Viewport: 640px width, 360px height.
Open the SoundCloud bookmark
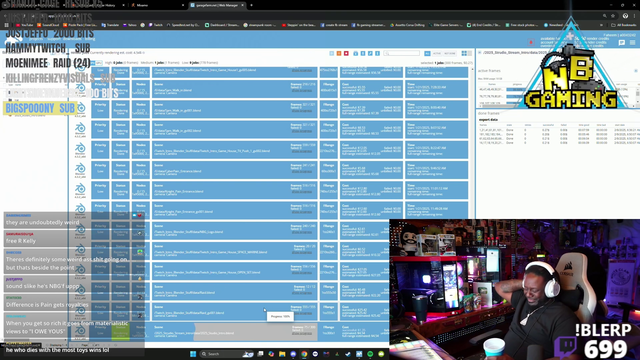[x=48, y=25]
